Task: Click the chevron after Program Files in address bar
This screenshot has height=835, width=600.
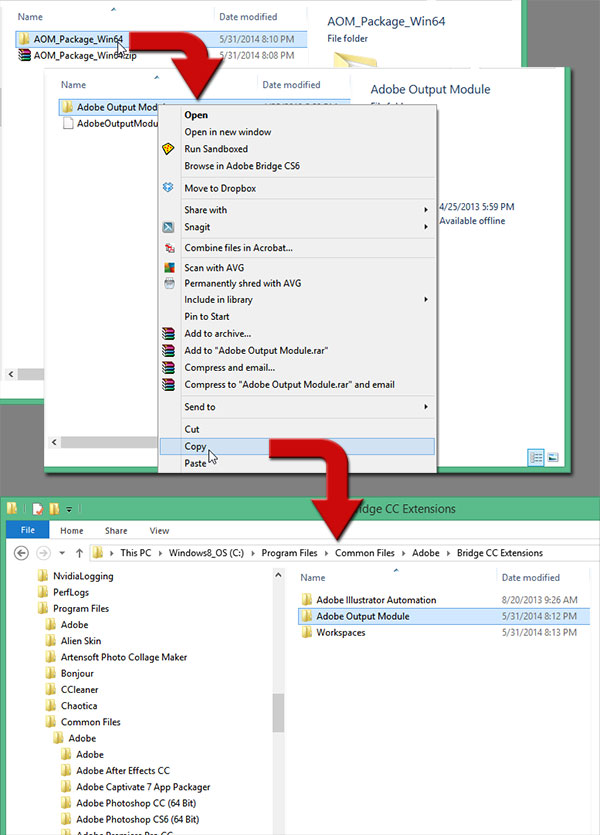Action: pyautogui.click(x=326, y=553)
